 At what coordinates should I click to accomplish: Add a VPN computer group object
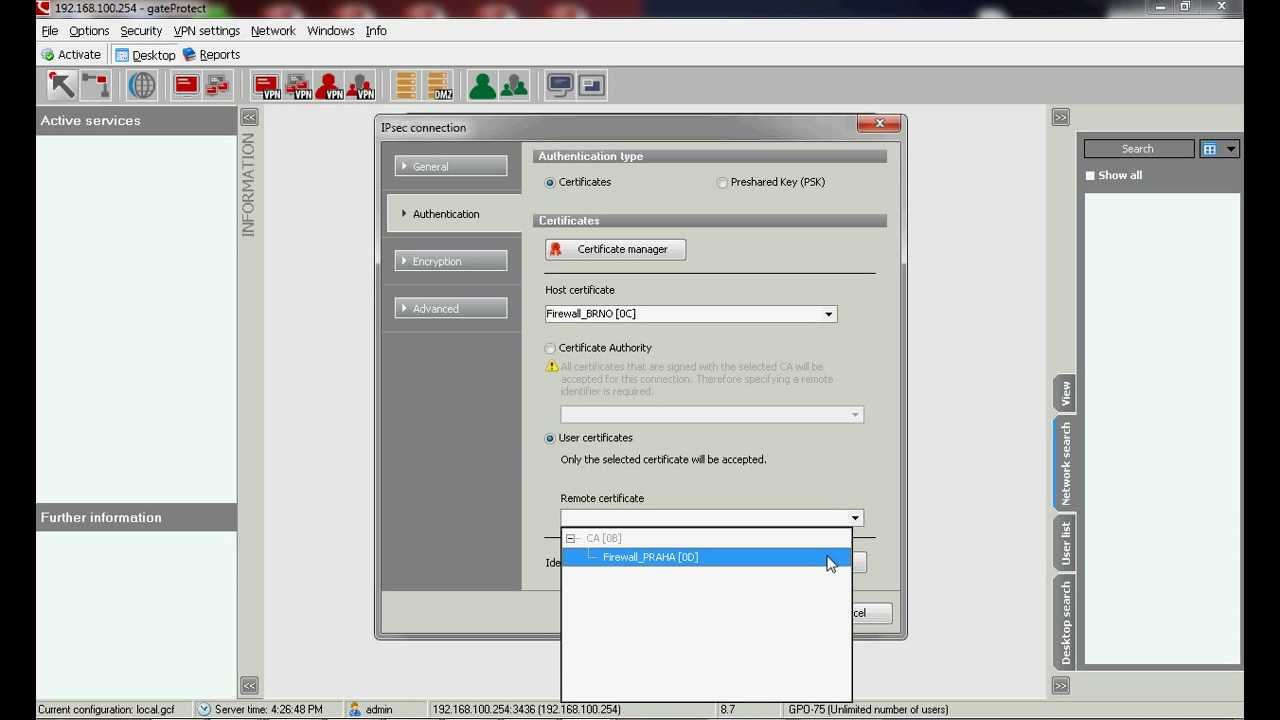tap(298, 85)
